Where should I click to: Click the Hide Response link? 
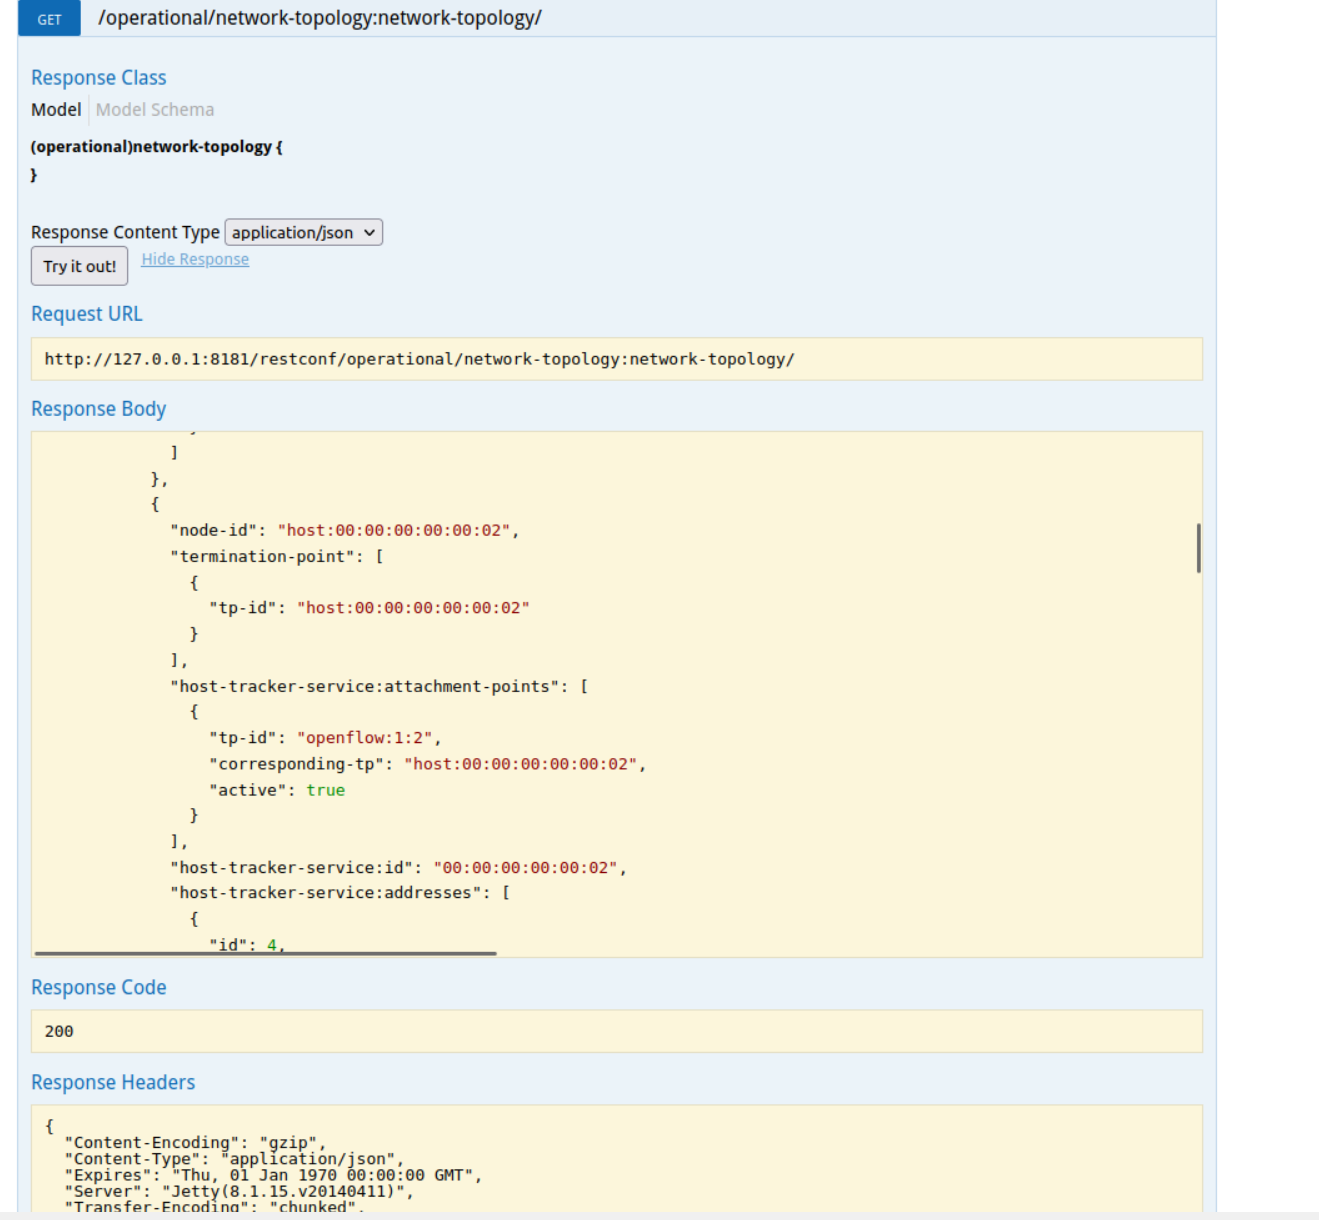coord(195,260)
